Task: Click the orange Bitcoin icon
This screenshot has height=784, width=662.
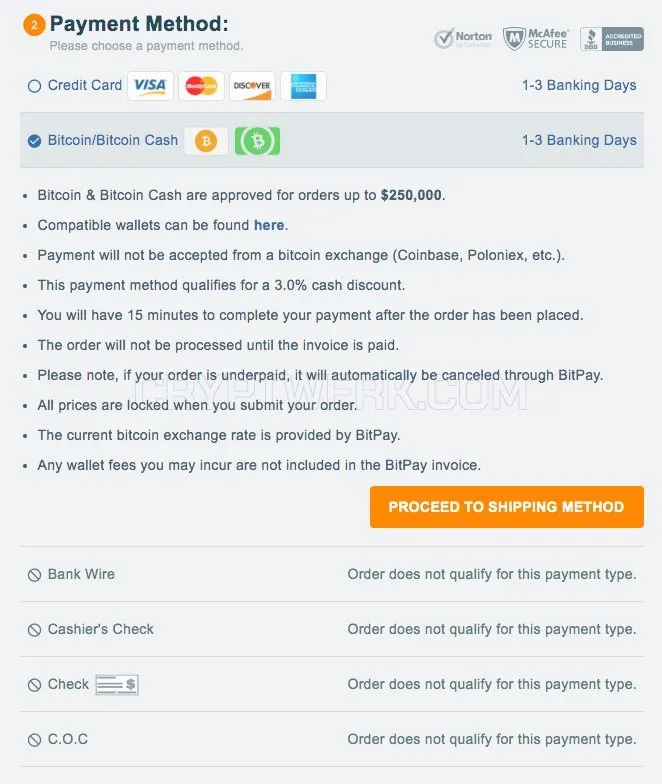Action: click(x=206, y=141)
